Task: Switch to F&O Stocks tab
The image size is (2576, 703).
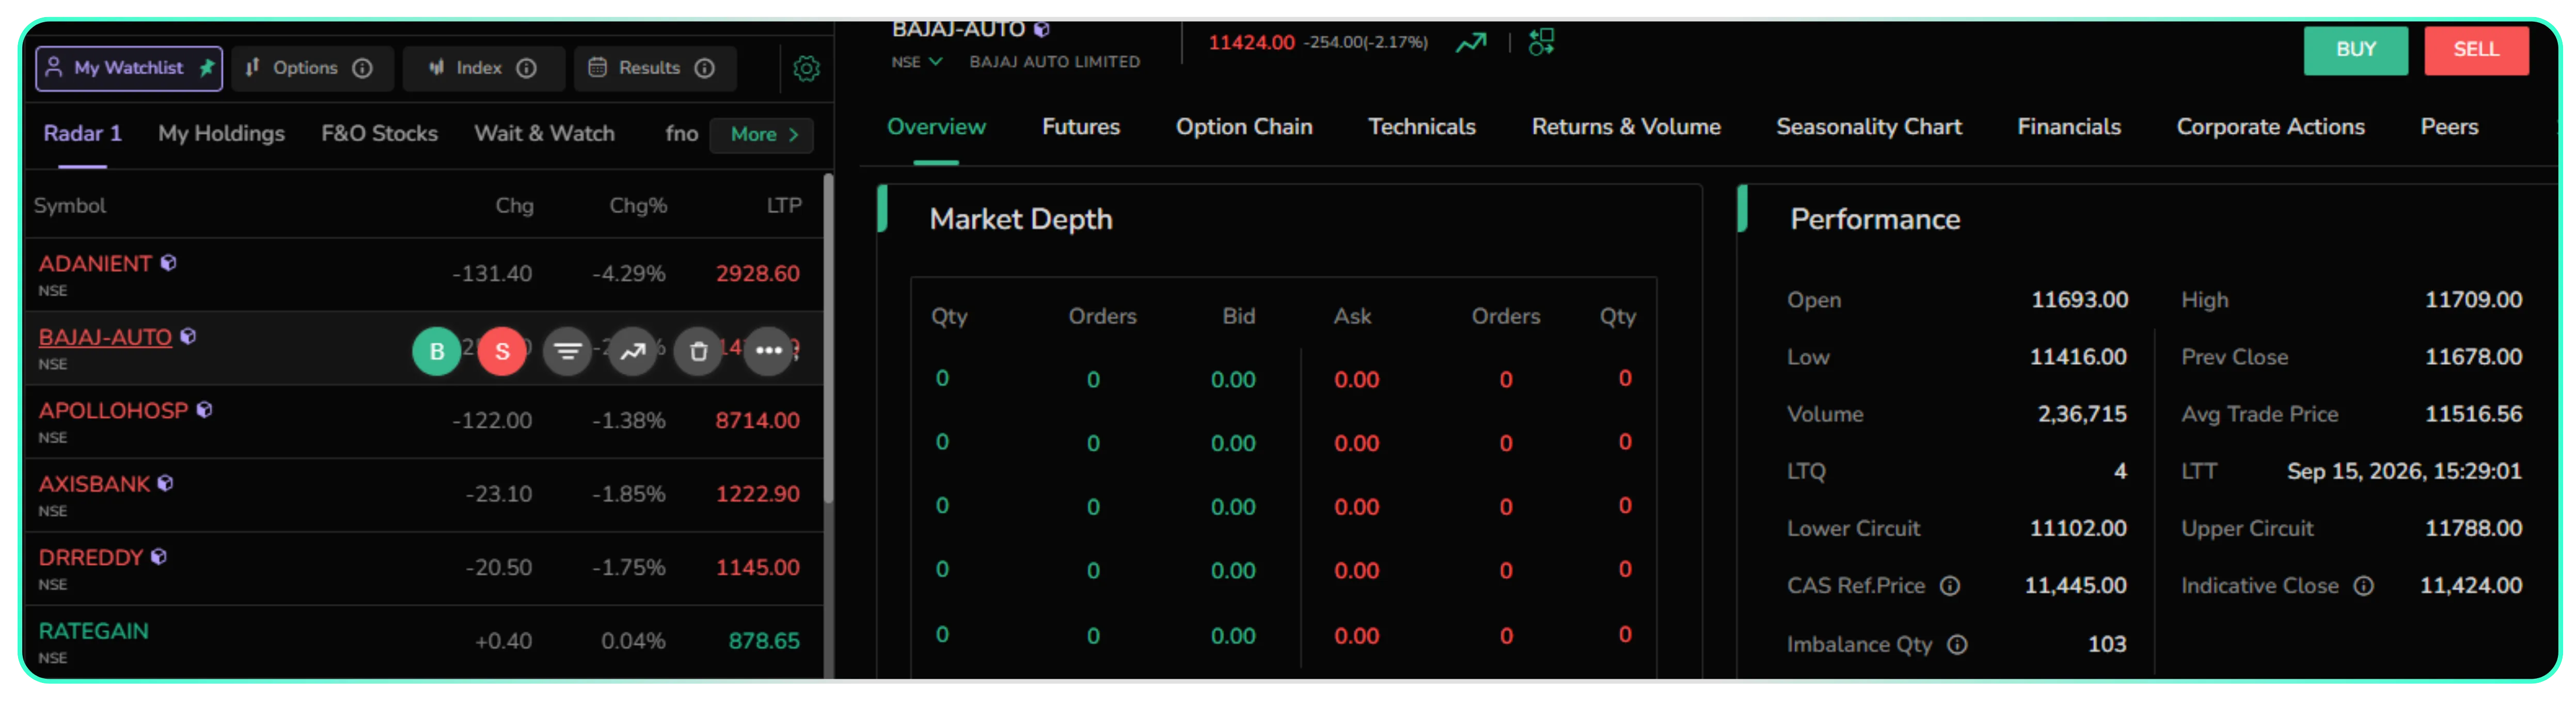Action: 379,134
